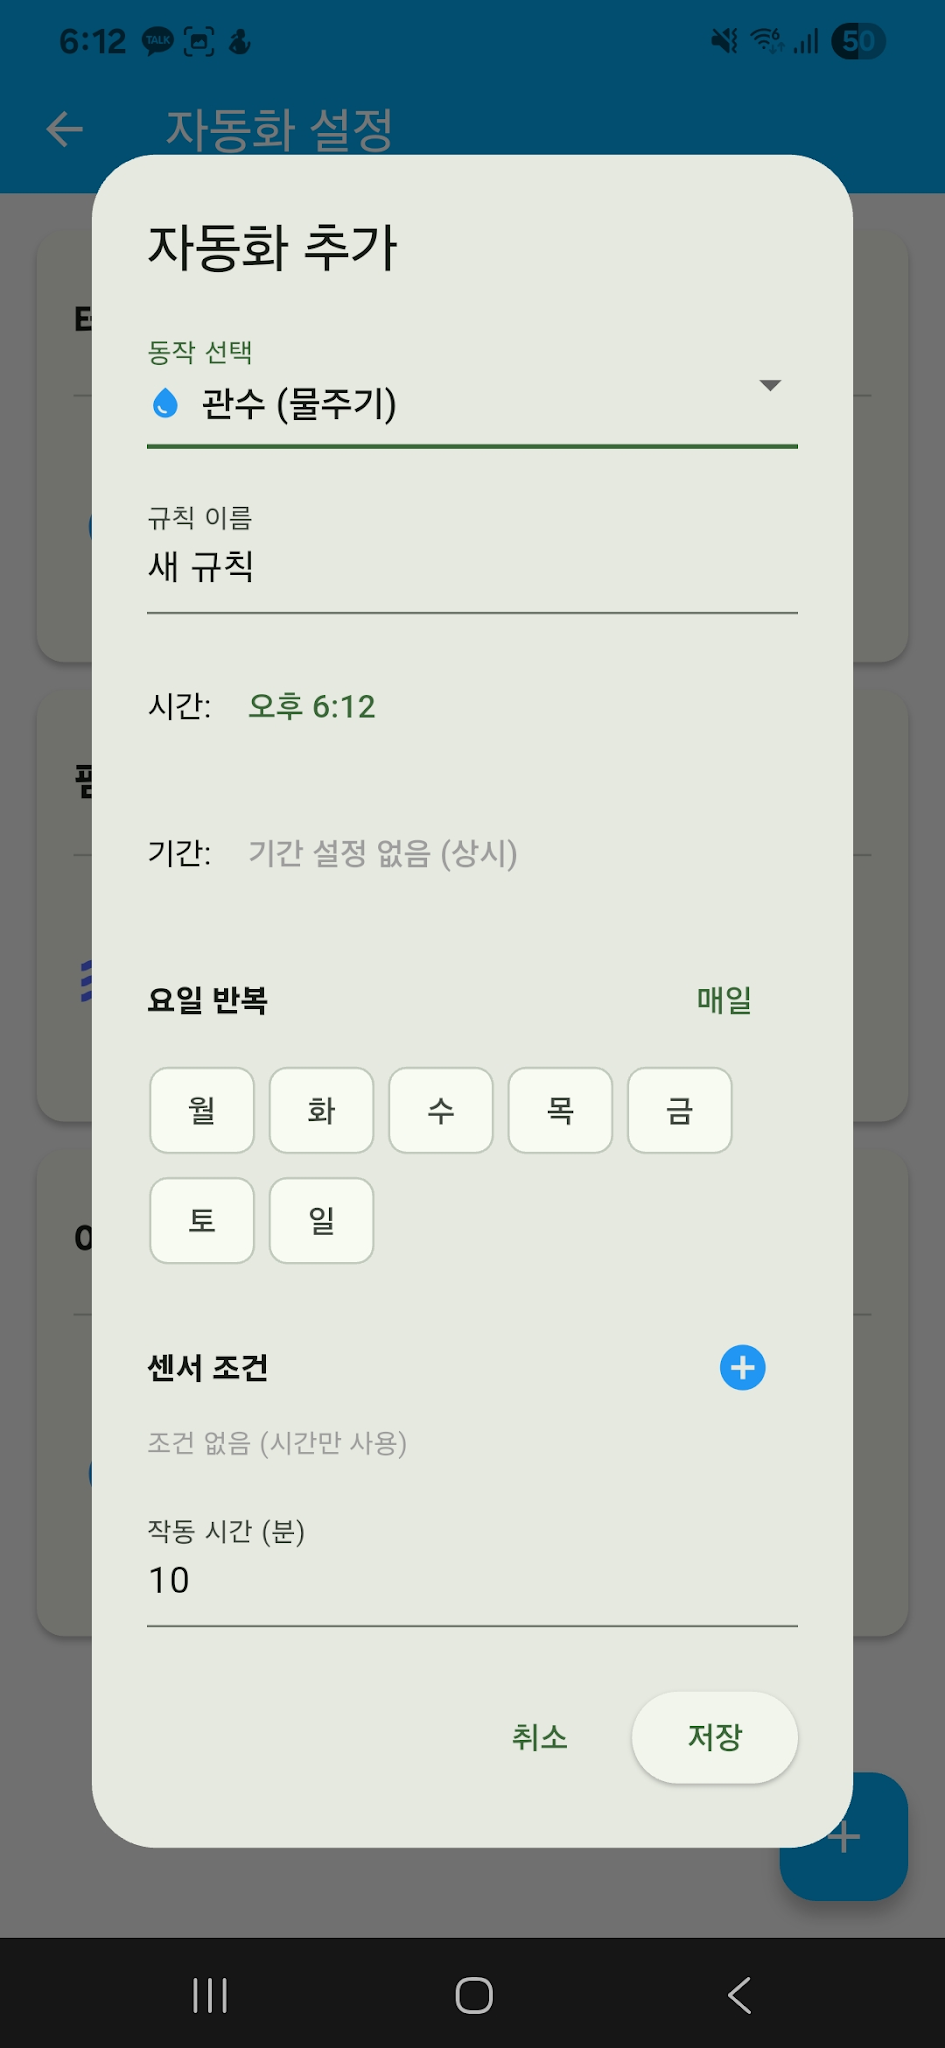Open the recent apps navigation button
This screenshot has width=945, height=2048.
pos(210,1995)
